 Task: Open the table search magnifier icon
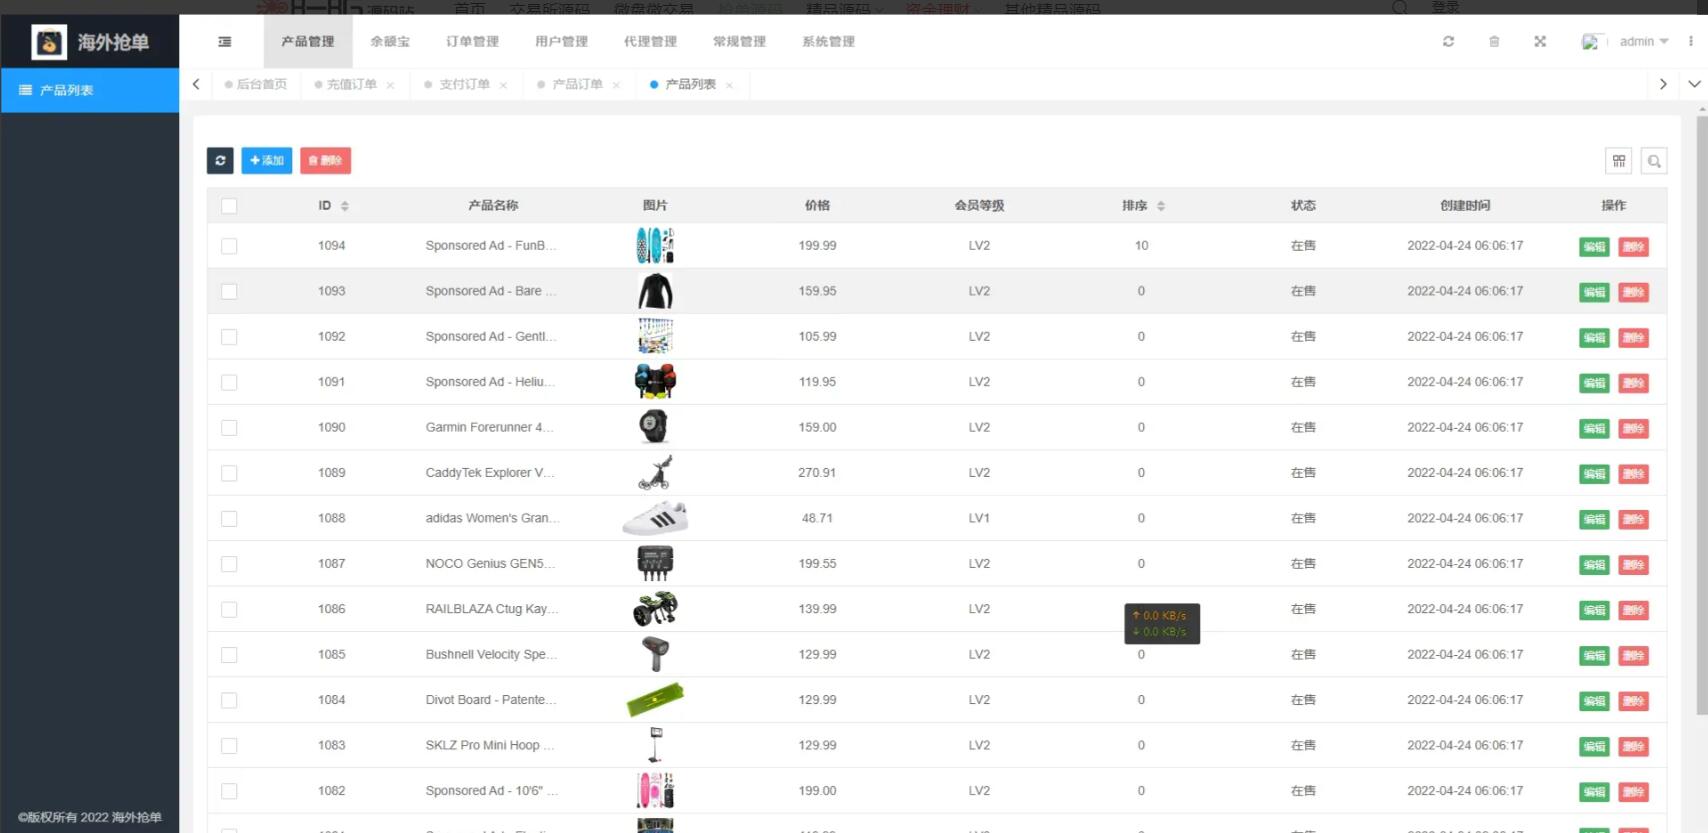[1654, 161]
